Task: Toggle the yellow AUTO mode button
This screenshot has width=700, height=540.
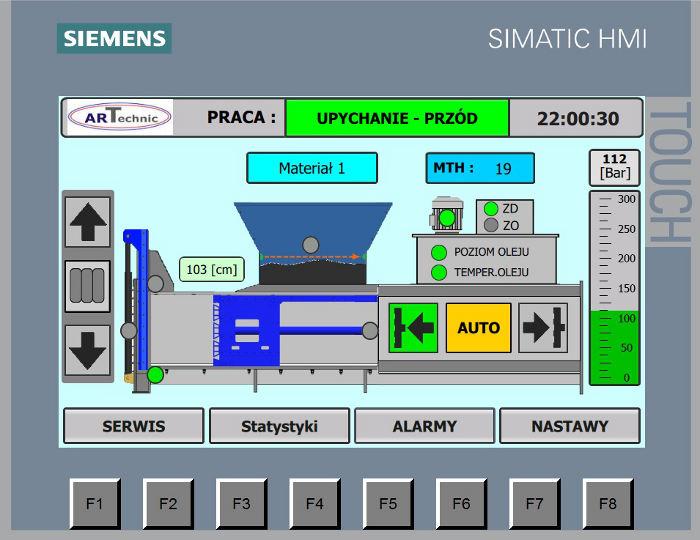Action: 479,328
